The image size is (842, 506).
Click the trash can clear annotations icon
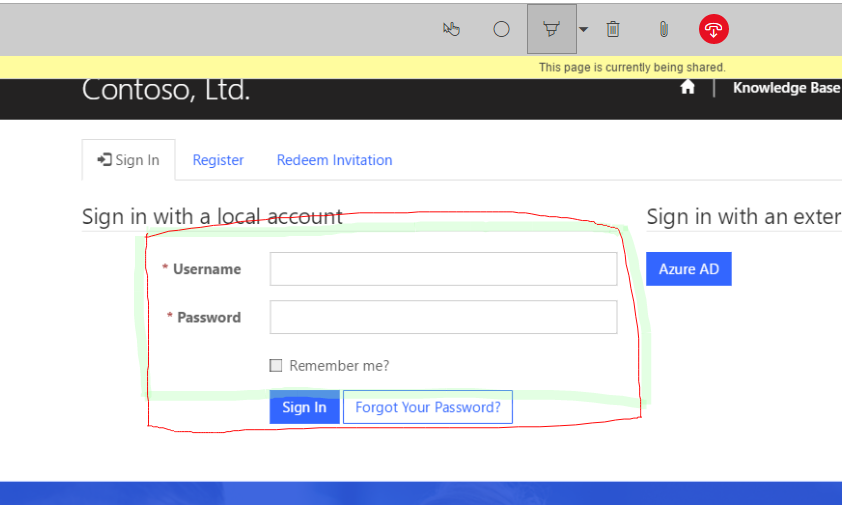pyautogui.click(x=613, y=29)
